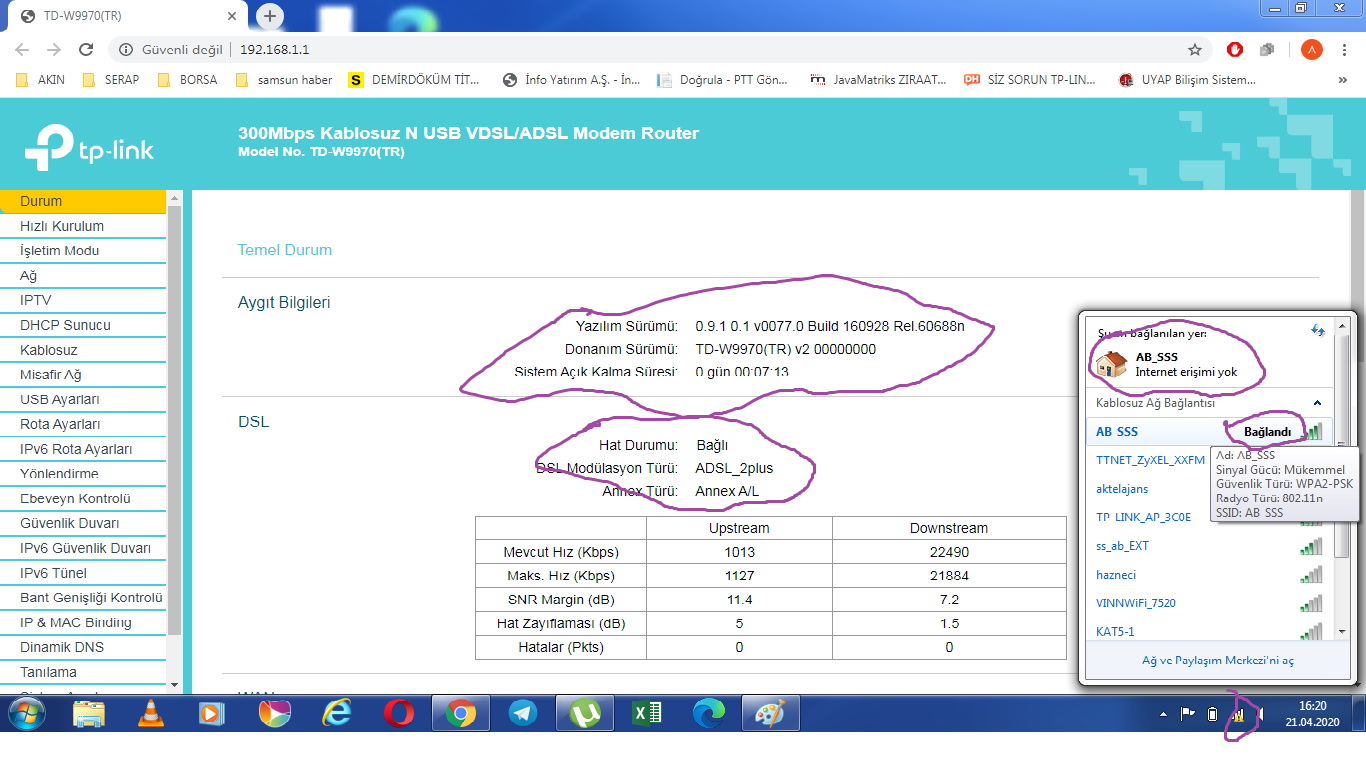The height and width of the screenshot is (768, 1366).
Task: Open the Dinamik DNS menu item
Action: coord(83,647)
